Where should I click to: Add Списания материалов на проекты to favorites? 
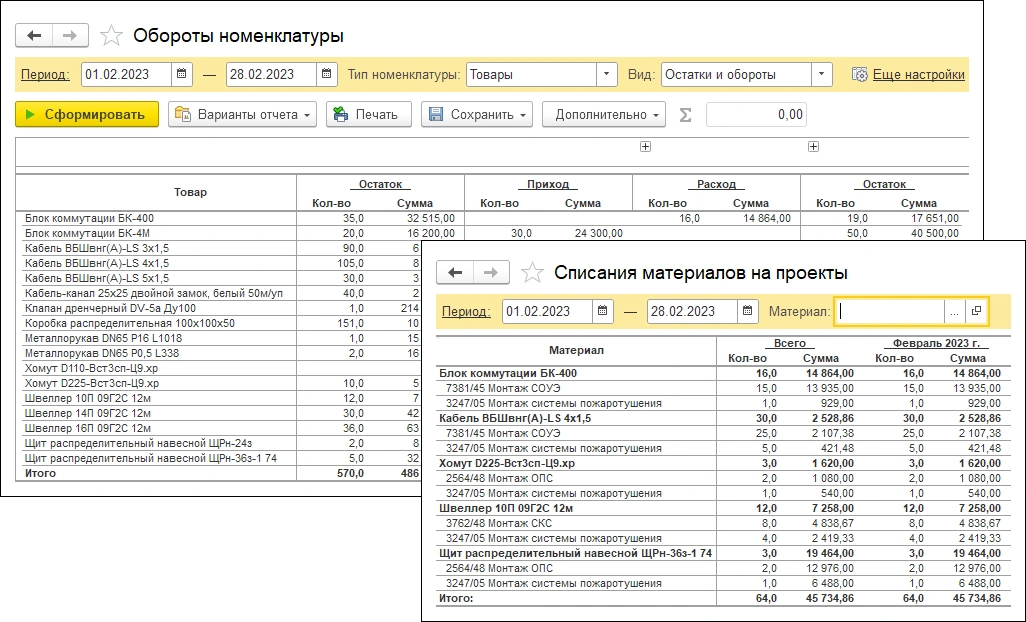pyautogui.click(x=532, y=273)
